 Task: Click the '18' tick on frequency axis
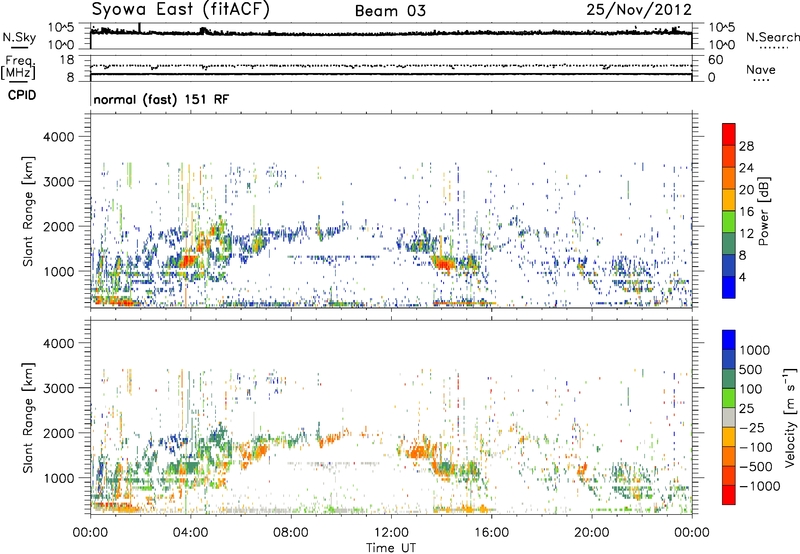click(x=67, y=60)
